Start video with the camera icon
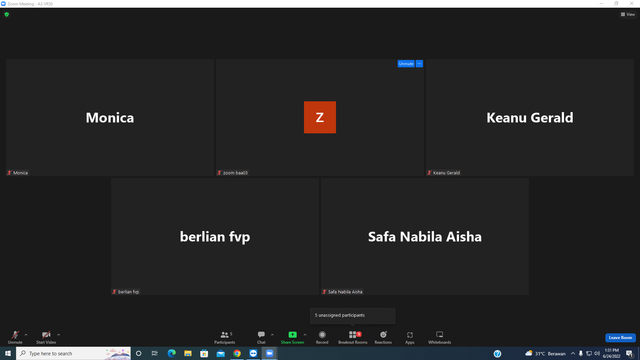 click(46, 335)
